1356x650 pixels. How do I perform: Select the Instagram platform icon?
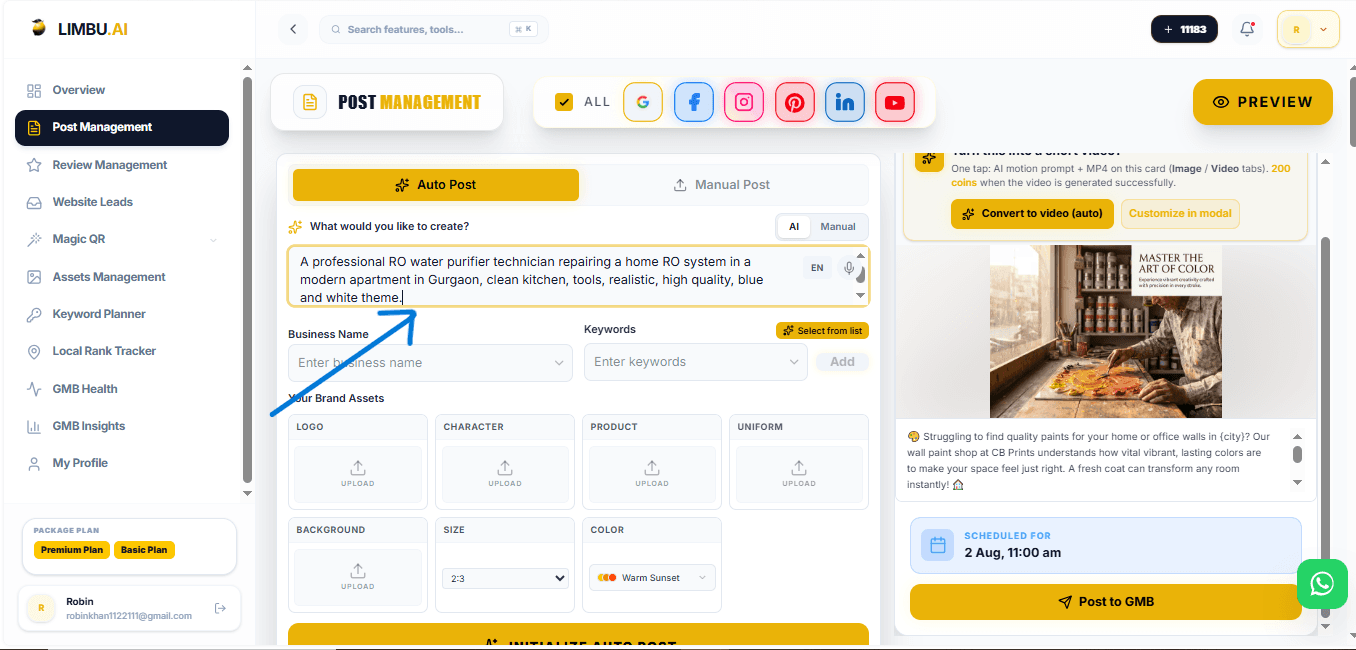point(744,102)
